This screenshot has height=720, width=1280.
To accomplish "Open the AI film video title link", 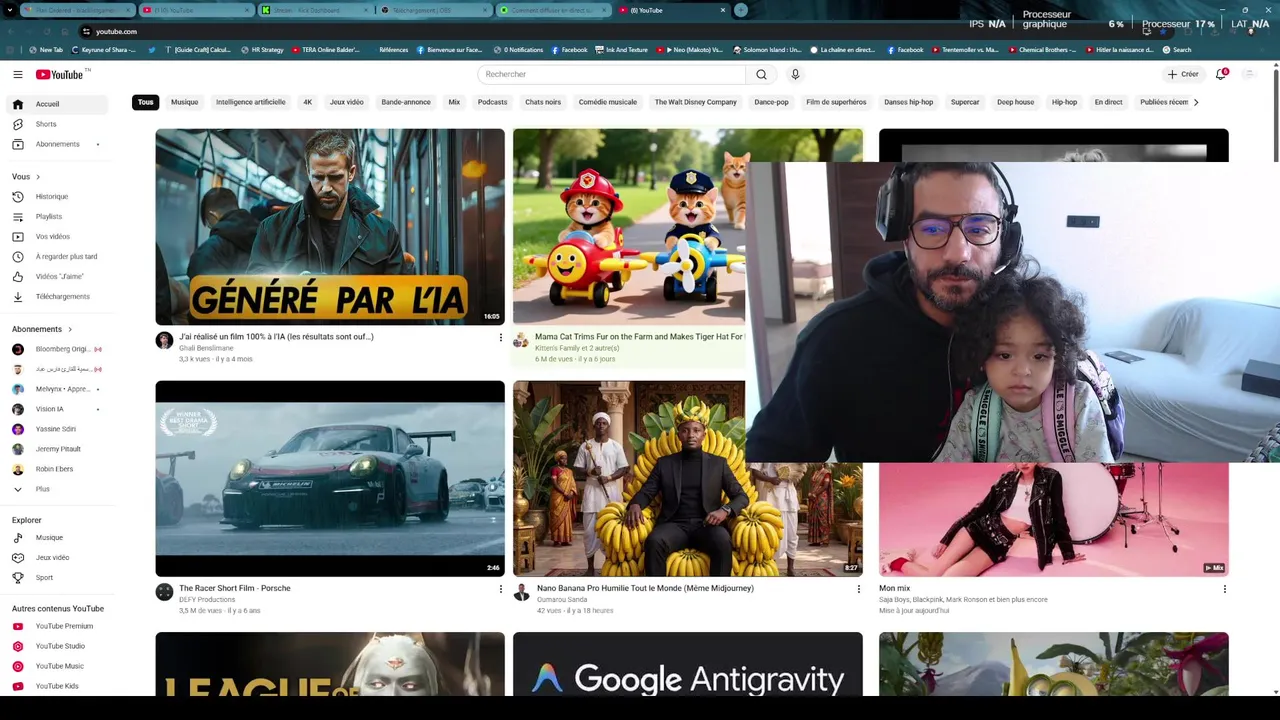I will (276, 337).
